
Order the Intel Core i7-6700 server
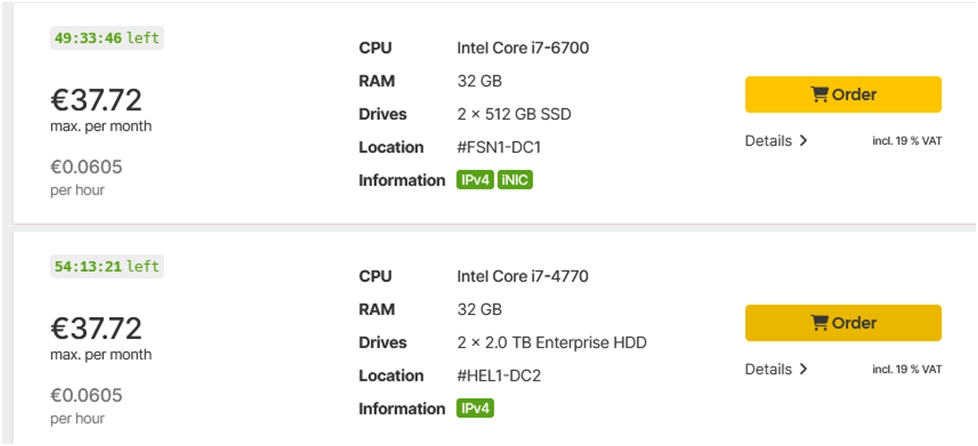click(843, 95)
